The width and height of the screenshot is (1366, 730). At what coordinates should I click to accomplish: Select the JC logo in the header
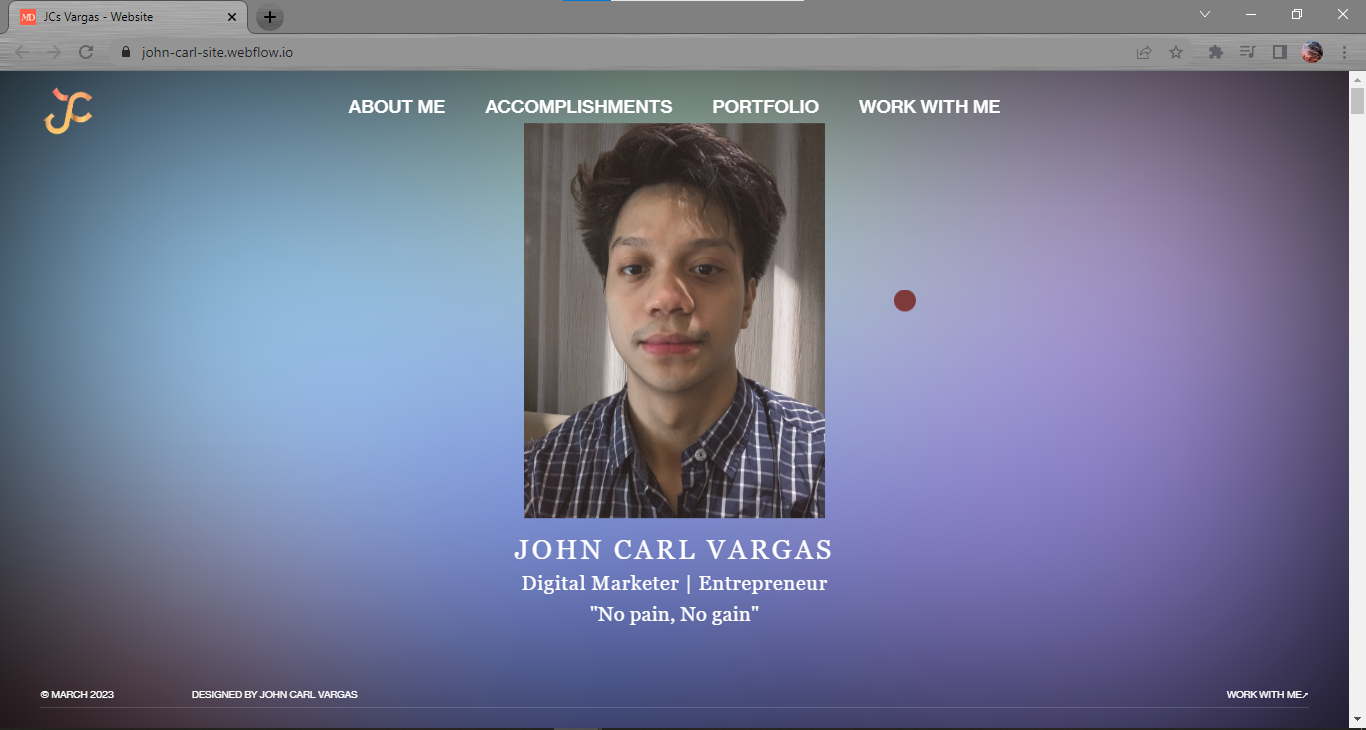(x=68, y=112)
